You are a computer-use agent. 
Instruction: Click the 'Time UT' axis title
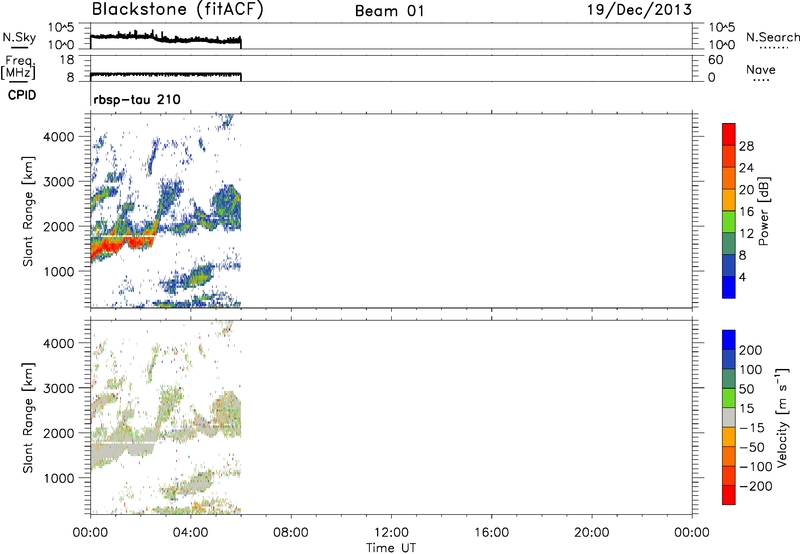tap(391, 548)
